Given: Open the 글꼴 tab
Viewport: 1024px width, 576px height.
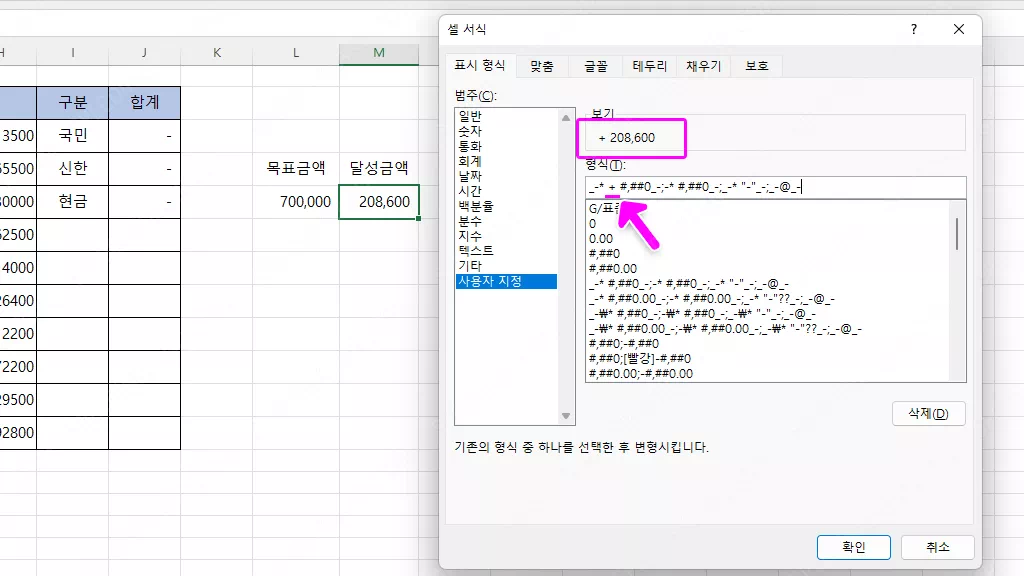Looking at the screenshot, I should click(596, 66).
